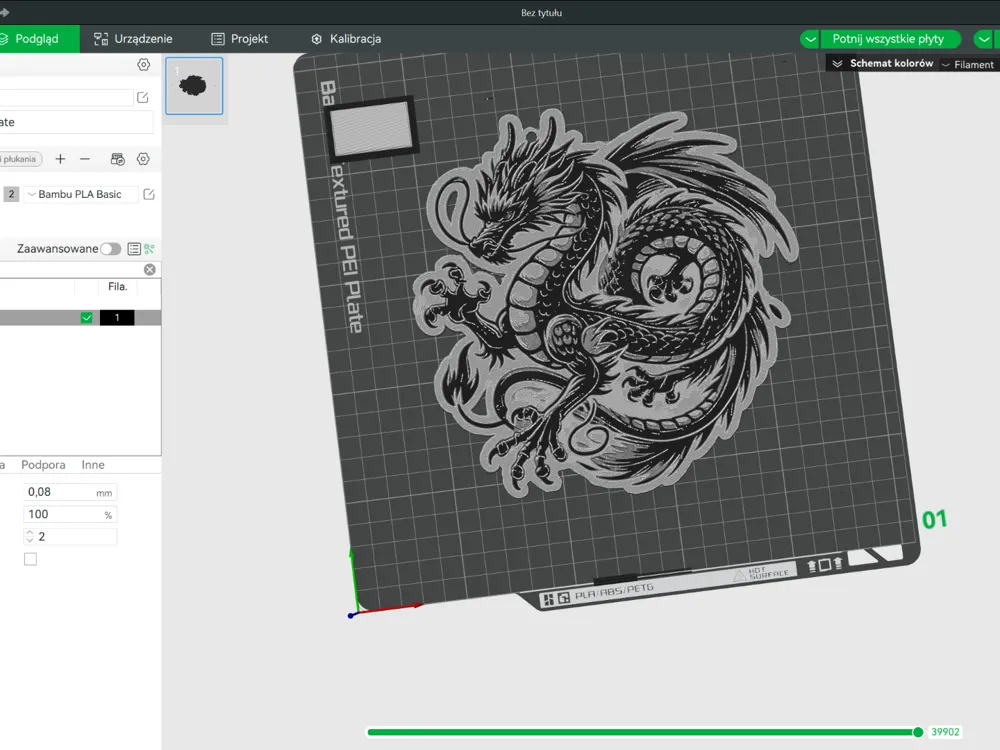Edit the printer preset

click(143, 98)
